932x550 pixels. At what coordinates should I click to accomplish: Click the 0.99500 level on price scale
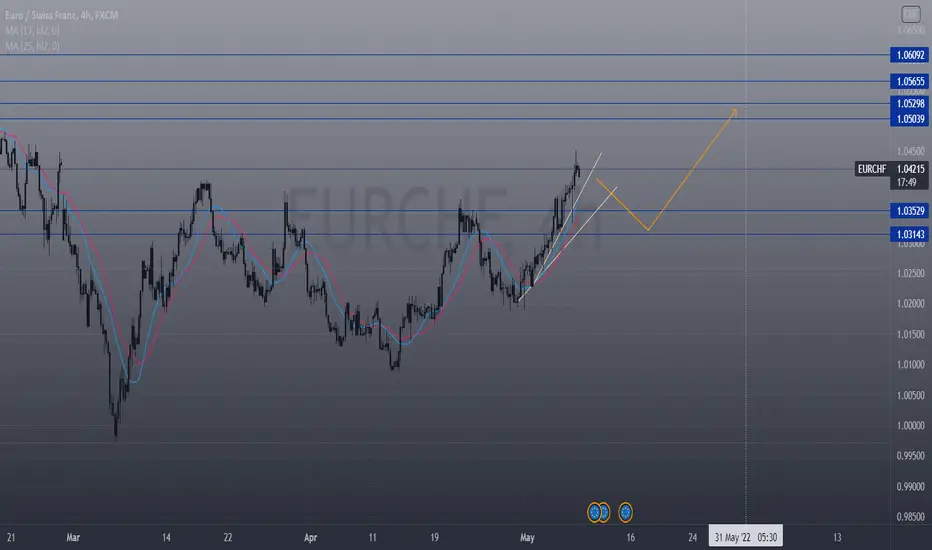(x=910, y=456)
